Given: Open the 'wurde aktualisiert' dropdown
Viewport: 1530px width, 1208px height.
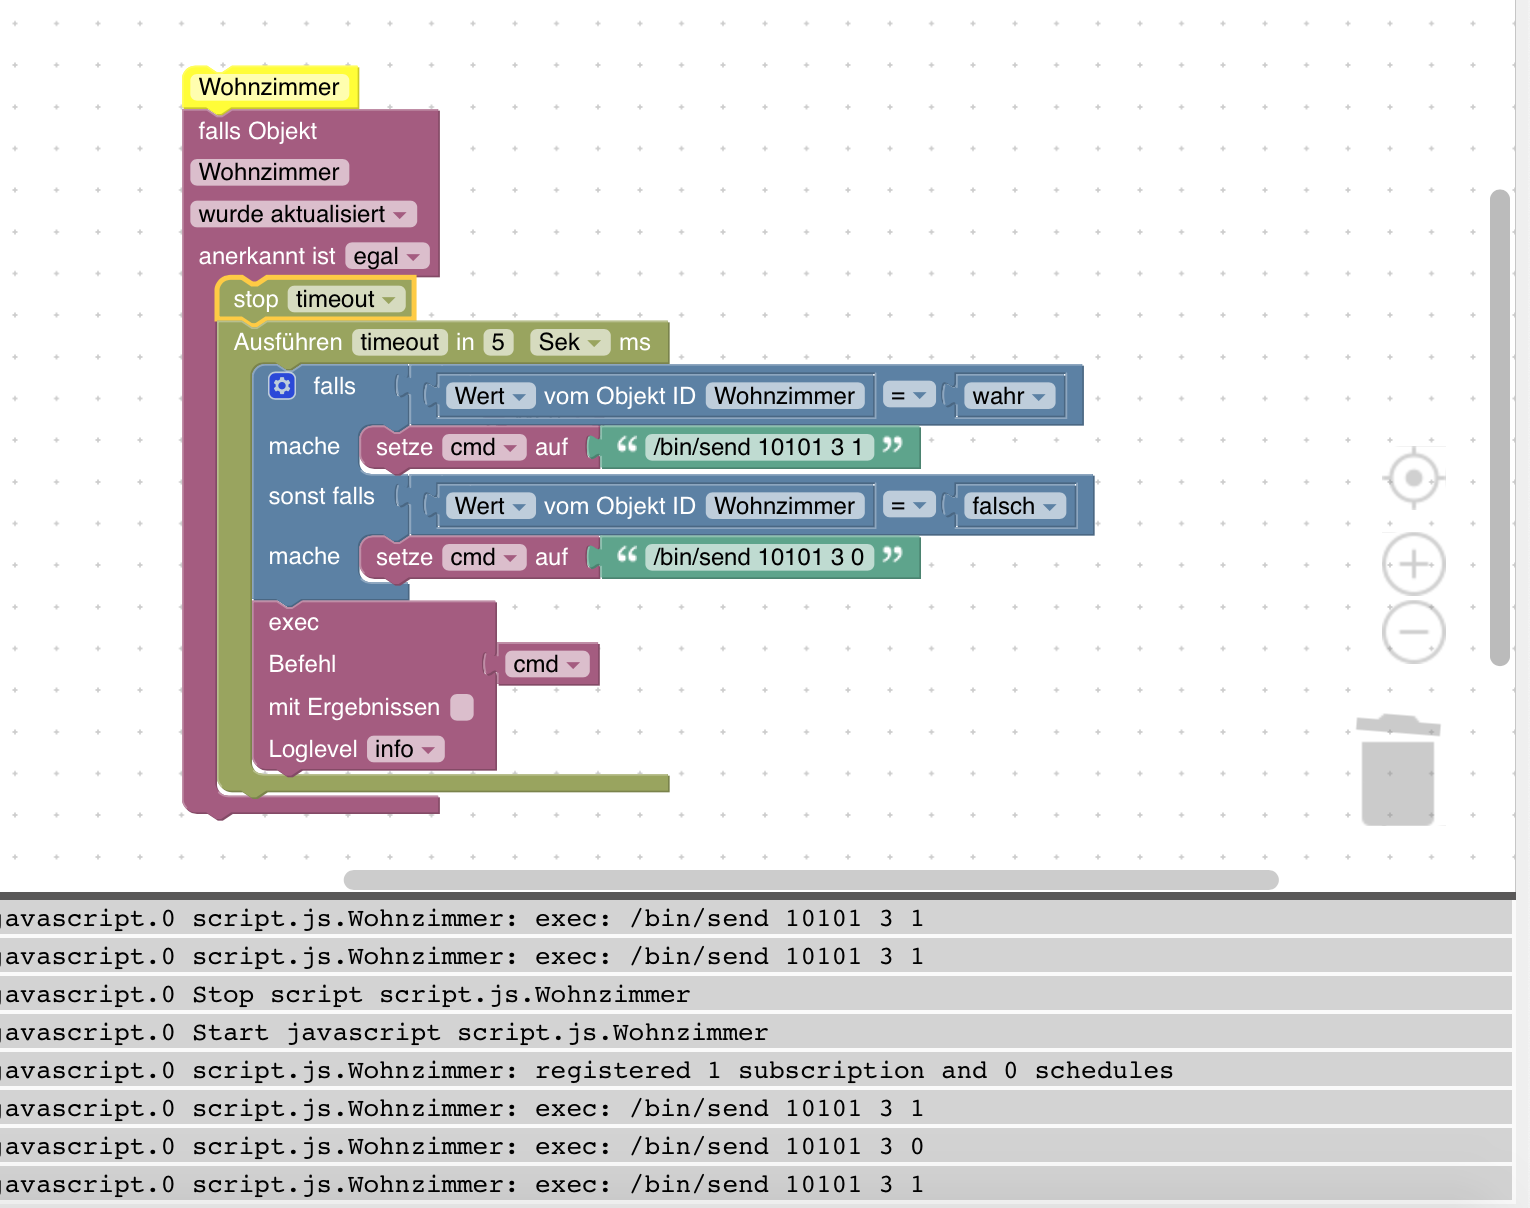Looking at the screenshot, I should [x=303, y=214].
